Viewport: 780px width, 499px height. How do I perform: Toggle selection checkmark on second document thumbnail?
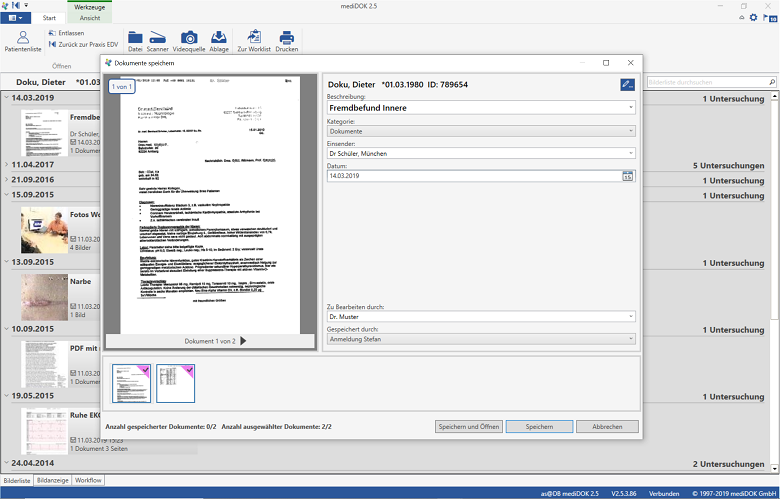(190, 369)
